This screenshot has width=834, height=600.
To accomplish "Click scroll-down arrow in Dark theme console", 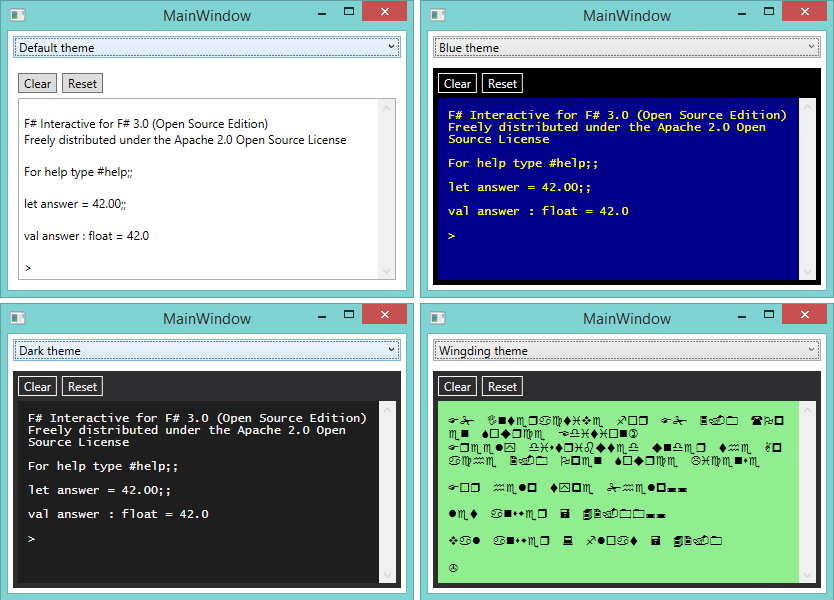I will coord(387,574).
